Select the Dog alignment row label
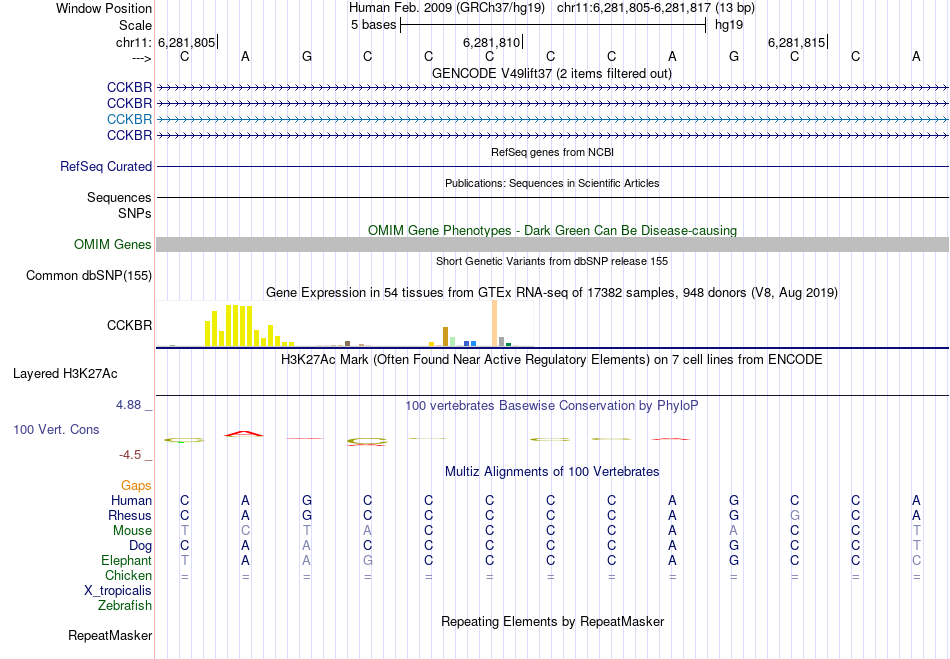The image size is (950, 659). 140,546
